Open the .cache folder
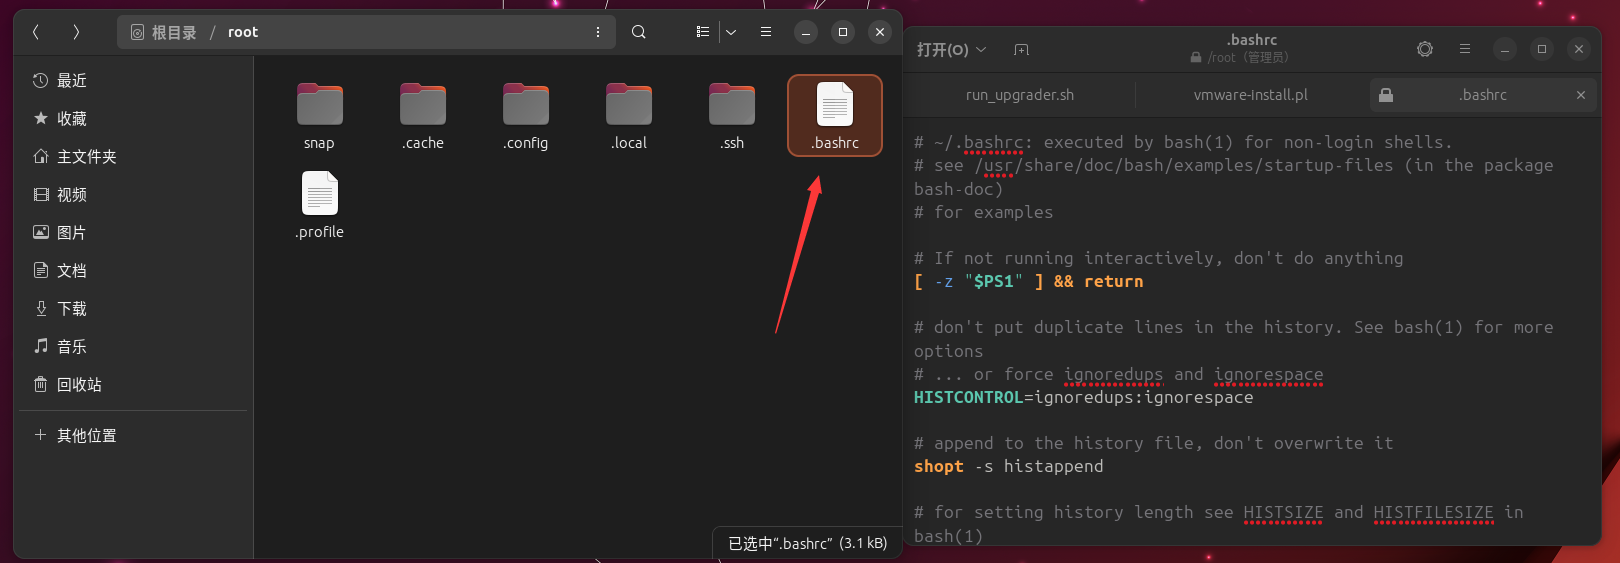 click(423, 116)
